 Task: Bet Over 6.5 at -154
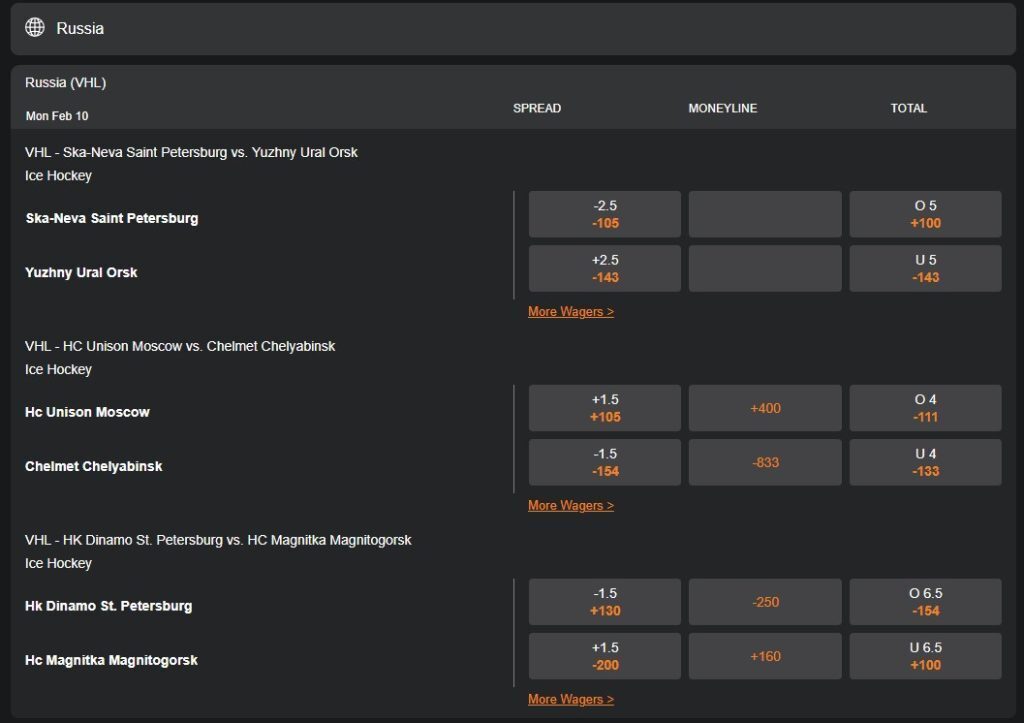point(925,602)
